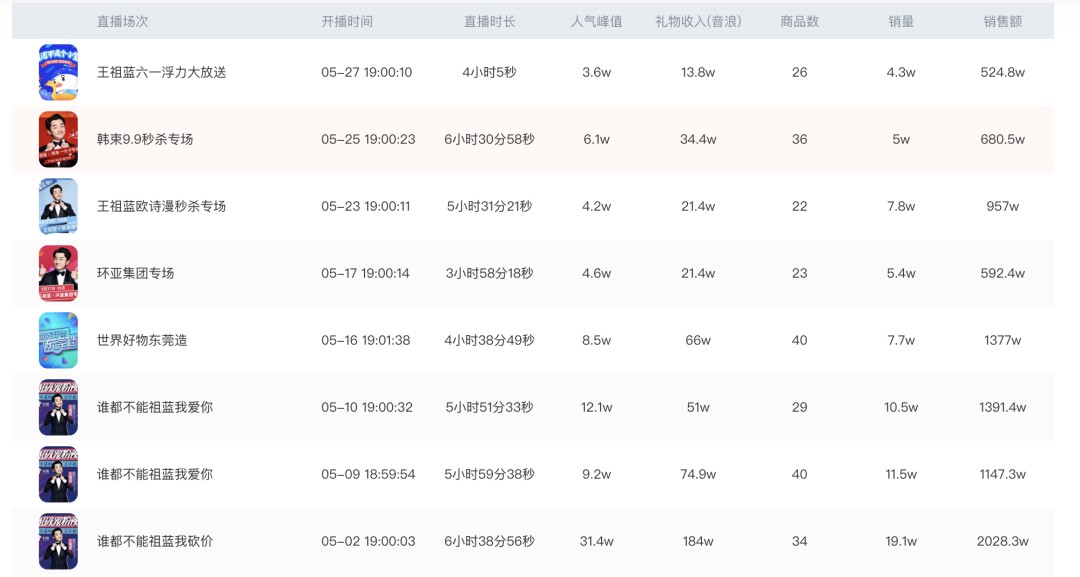Sort by 销售额 column header
The width and height of the screenshot is (1080, 577).
[1002, 21]
